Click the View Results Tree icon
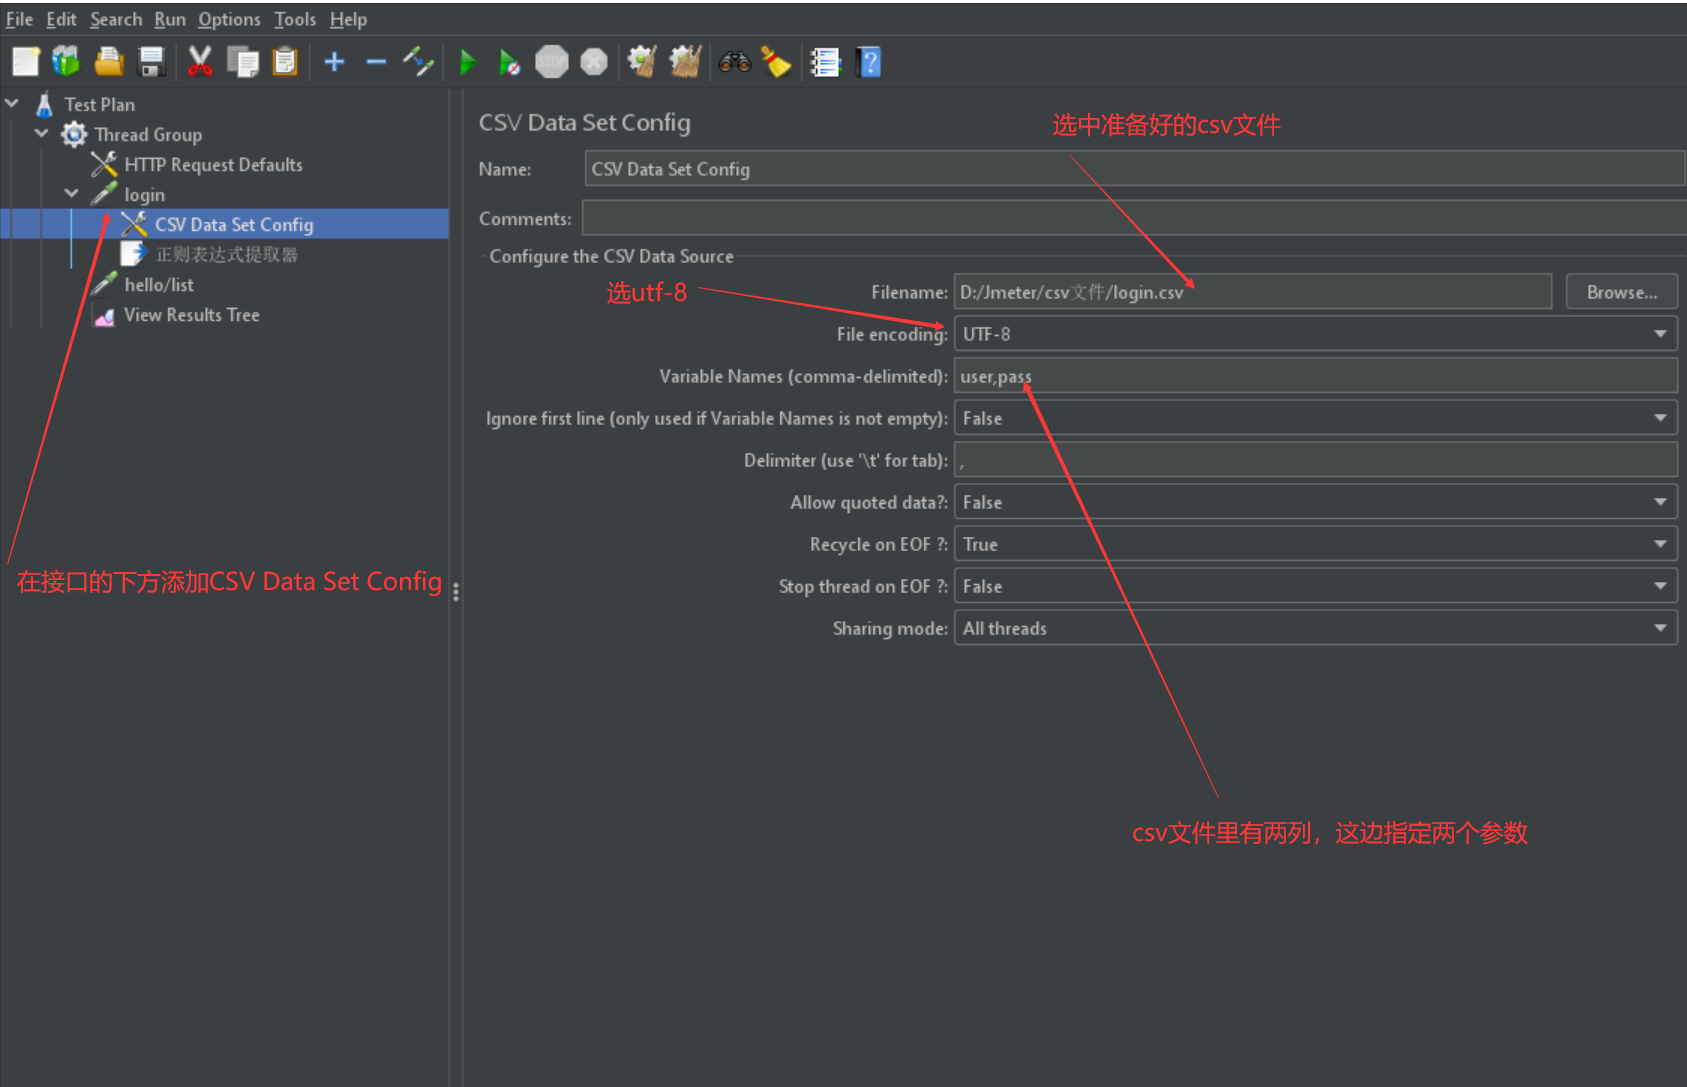 104,315
